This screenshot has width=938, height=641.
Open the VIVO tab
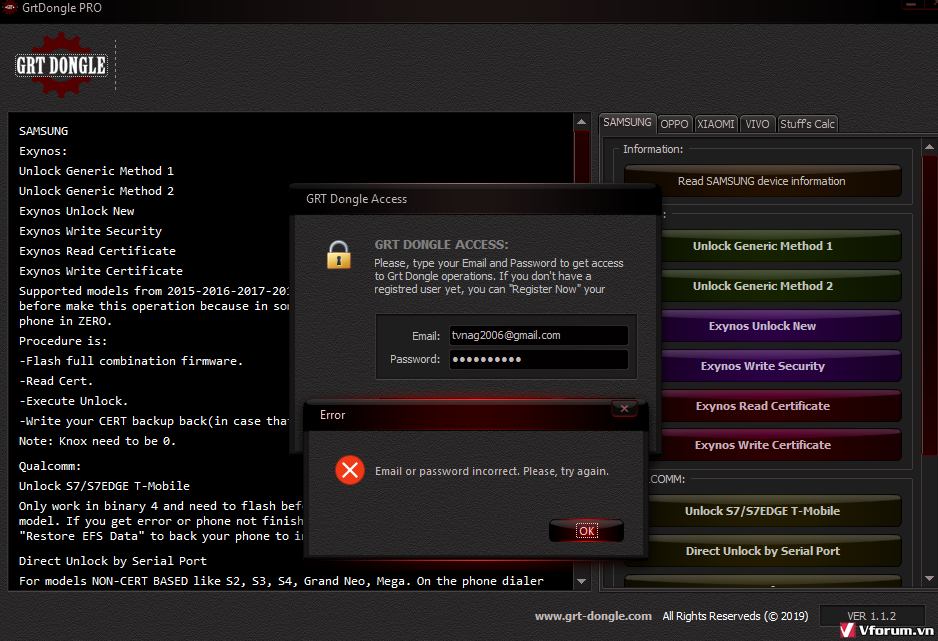tap(757, 124)
